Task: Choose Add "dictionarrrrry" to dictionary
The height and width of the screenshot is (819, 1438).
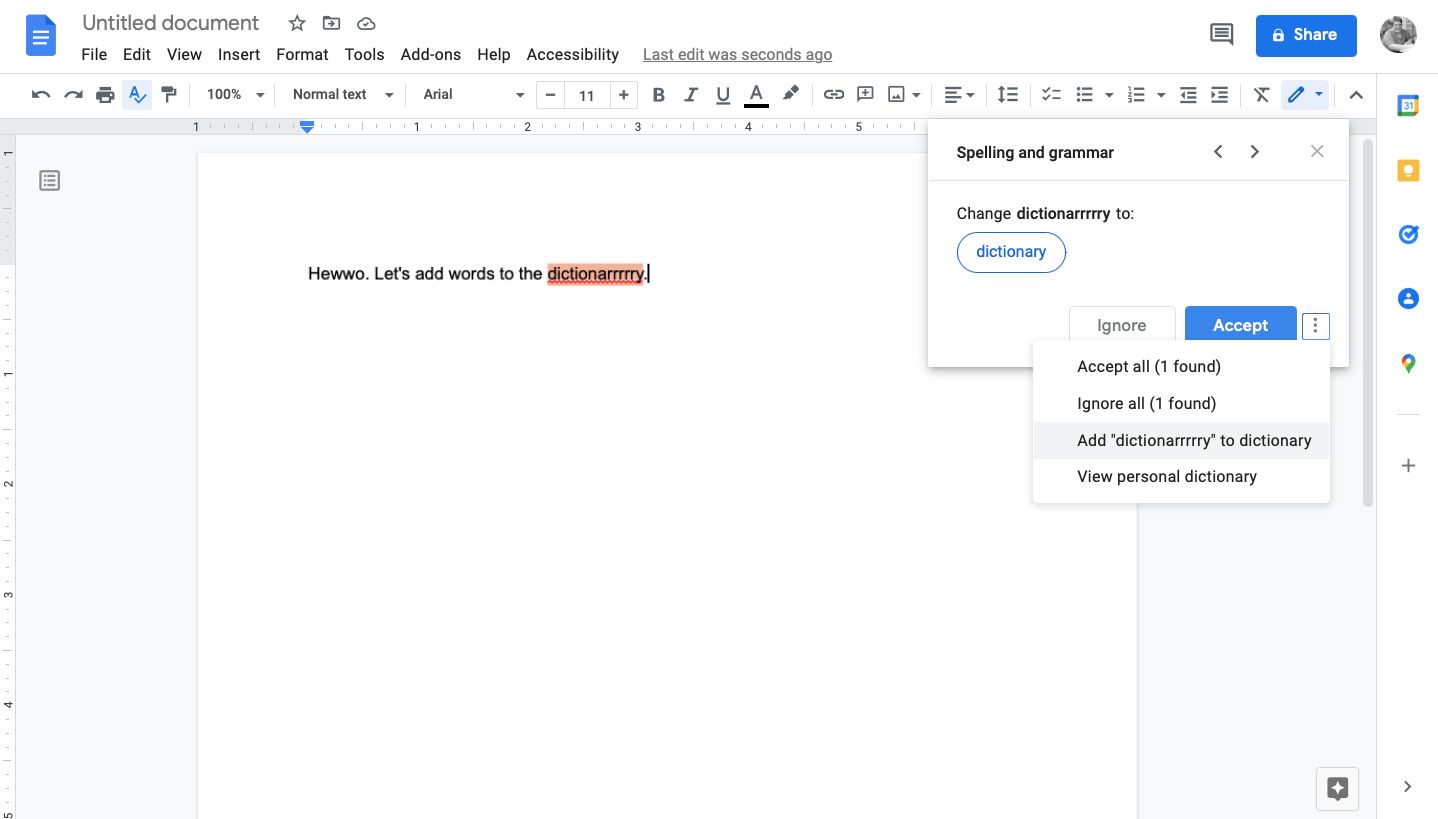Action: [x=1193, y=440]
